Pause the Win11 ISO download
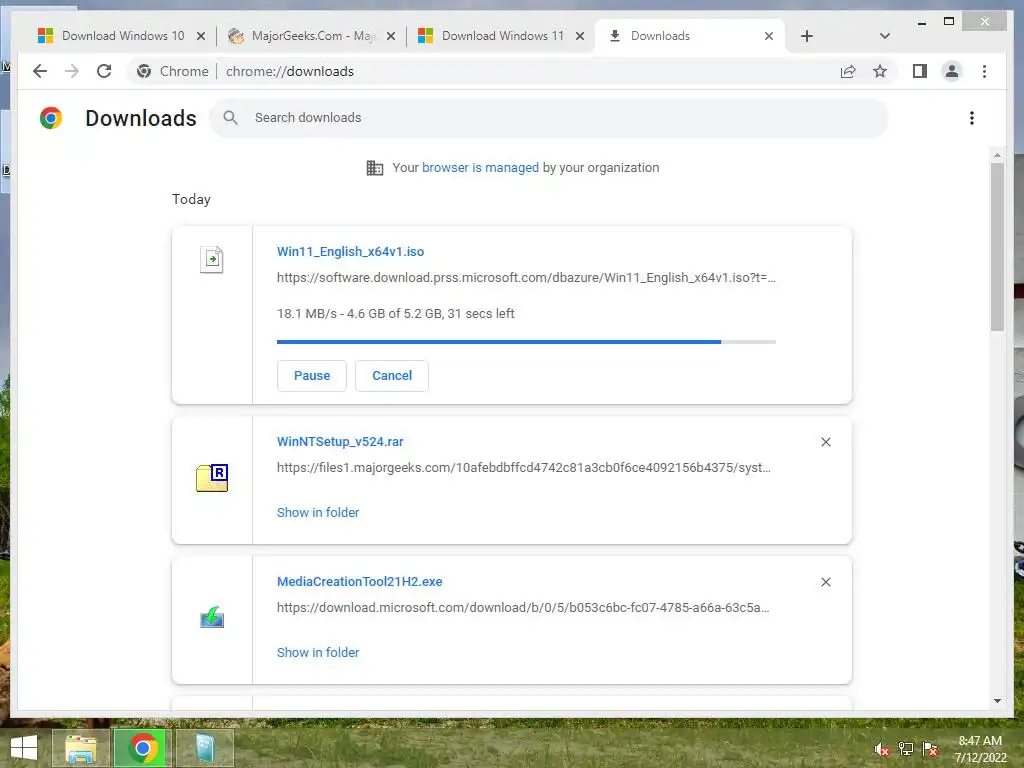This screenshot has width=1024, height=768. point(312,376)
